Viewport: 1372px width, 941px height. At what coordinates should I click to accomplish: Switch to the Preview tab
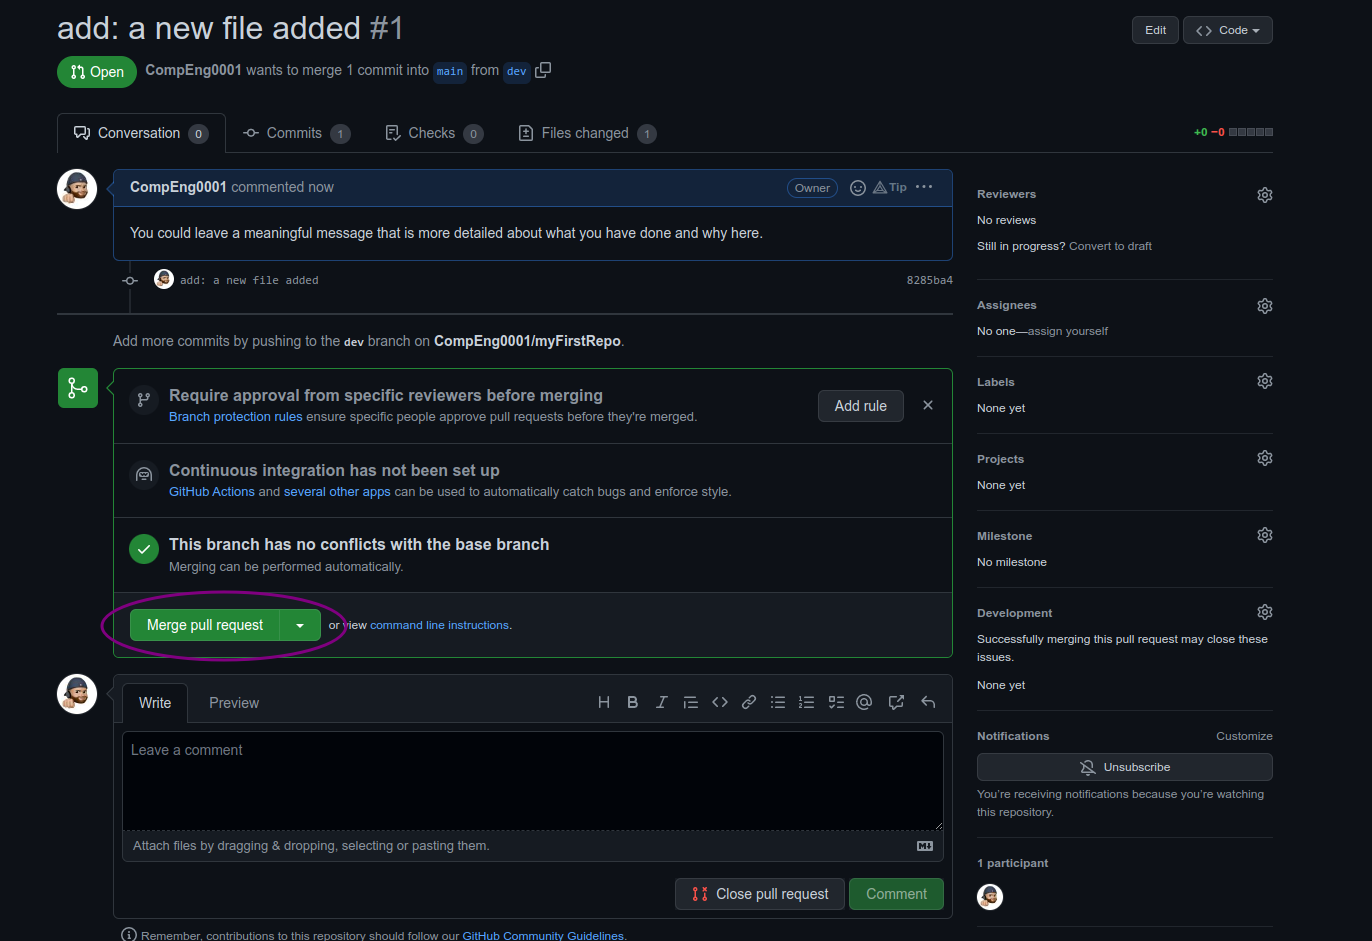click(x=233, y=703)
